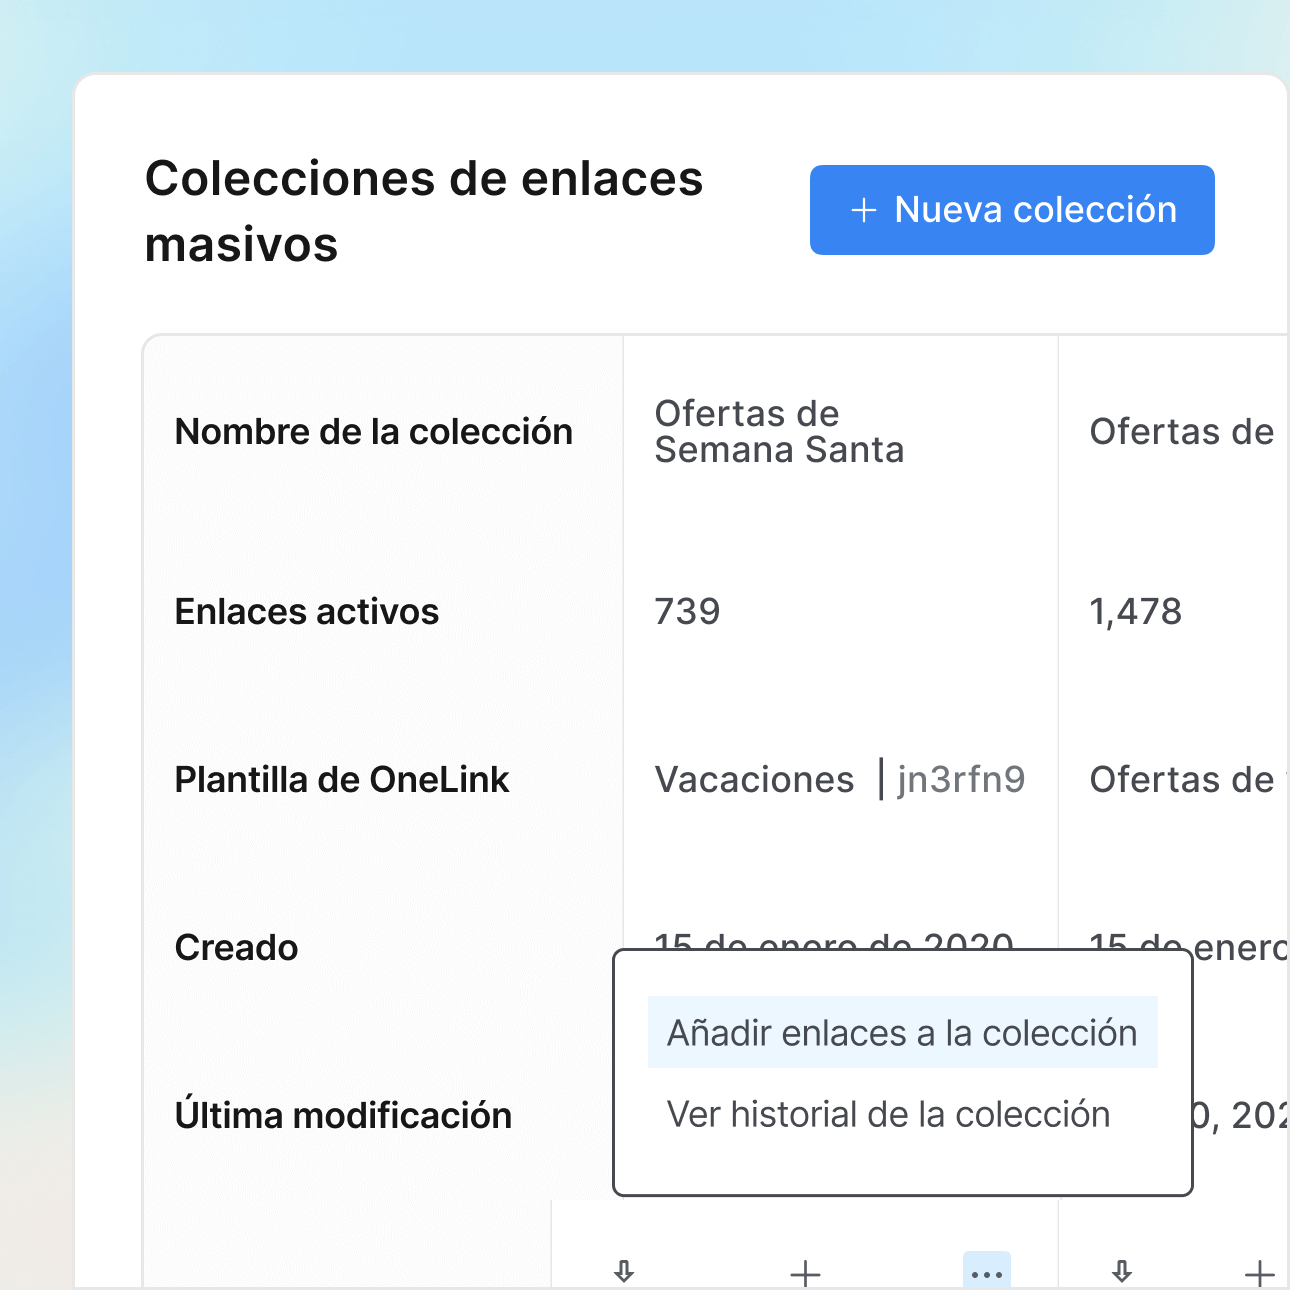
Task: Select the collection name Ofertas de Semana Santa
Action: [x=780, y=431]
